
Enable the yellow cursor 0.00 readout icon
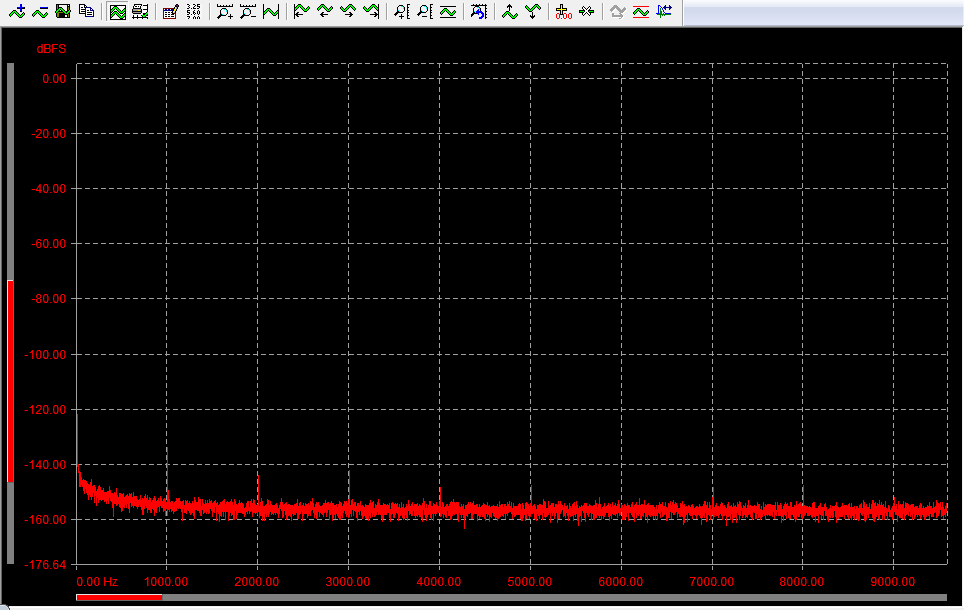coord(563,11)
